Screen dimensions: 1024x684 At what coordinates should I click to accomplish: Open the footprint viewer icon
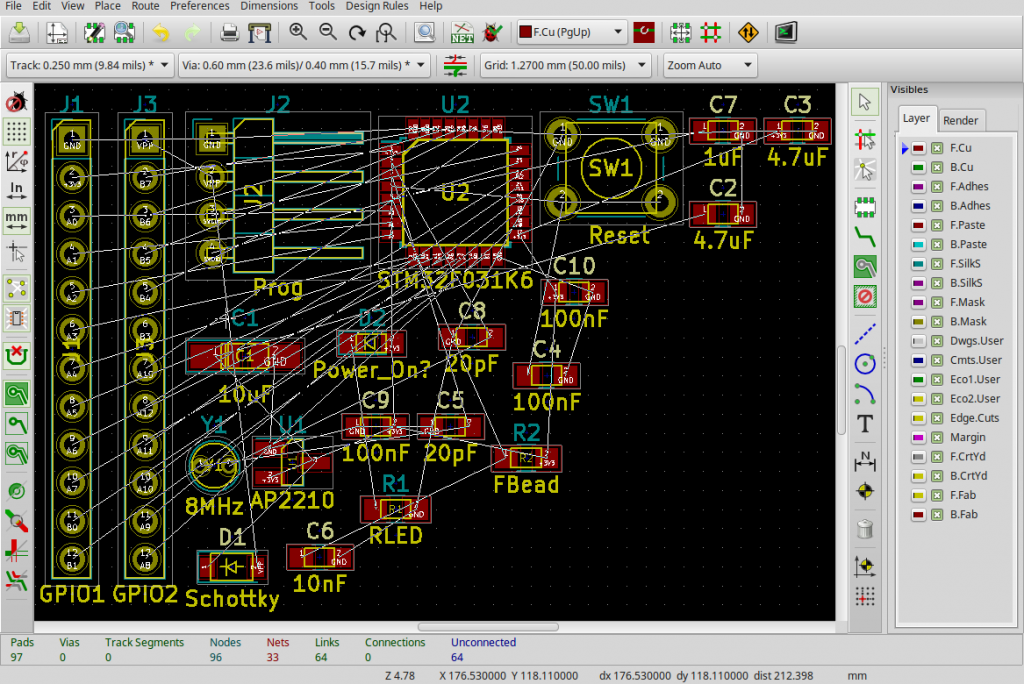(x=124, y=32)
